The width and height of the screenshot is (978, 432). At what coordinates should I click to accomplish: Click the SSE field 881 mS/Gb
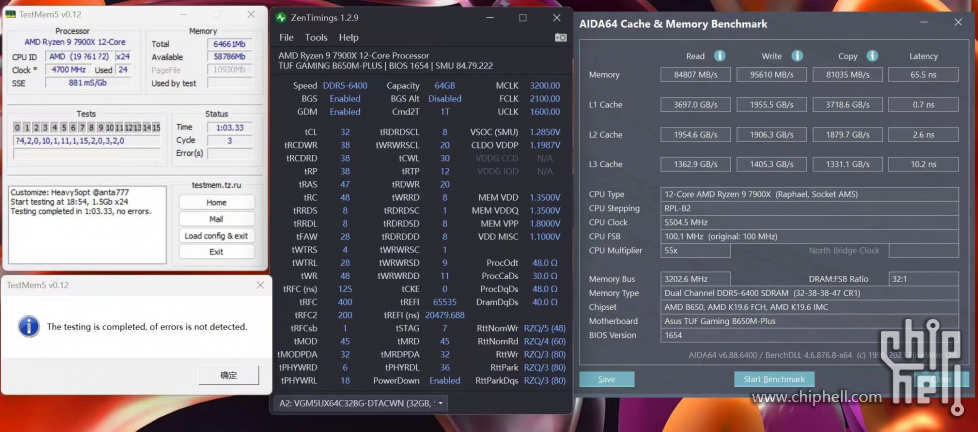86,83
